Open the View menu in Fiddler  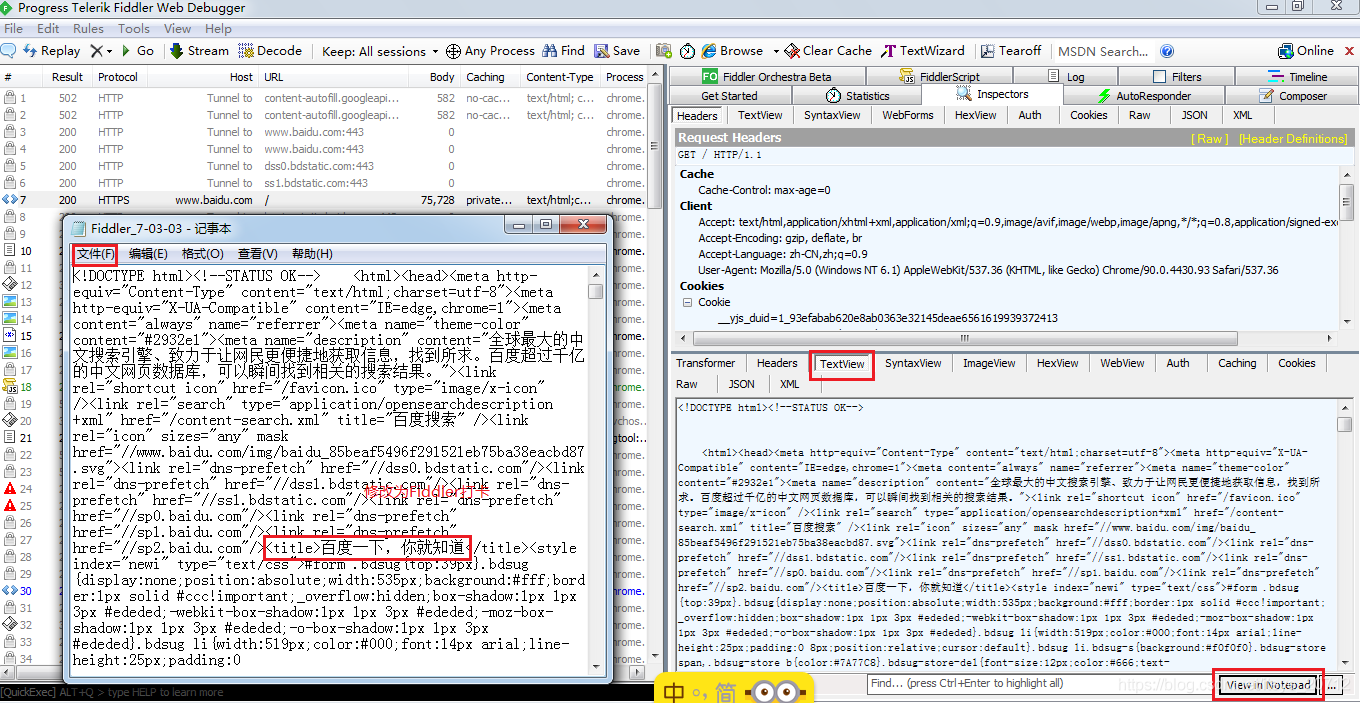[x=177, y=29]
